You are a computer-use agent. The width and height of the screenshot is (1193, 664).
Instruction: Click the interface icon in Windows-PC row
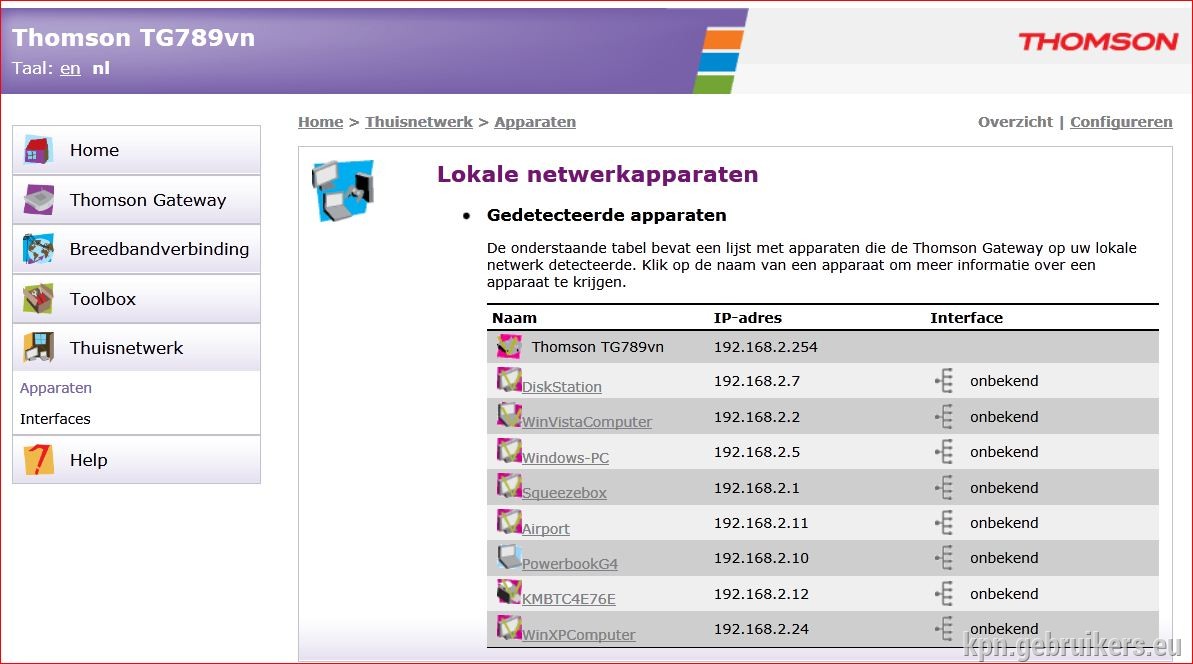tap(944, 452)
